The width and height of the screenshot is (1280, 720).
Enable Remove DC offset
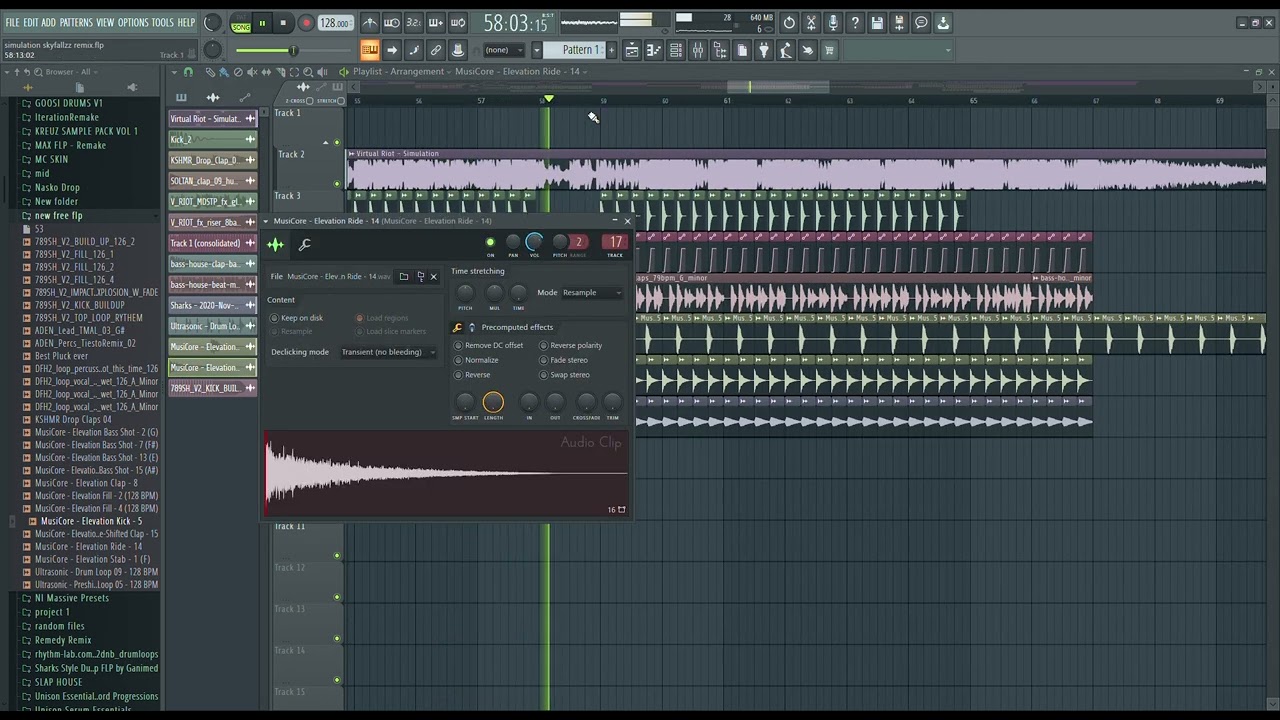(489, 346)
